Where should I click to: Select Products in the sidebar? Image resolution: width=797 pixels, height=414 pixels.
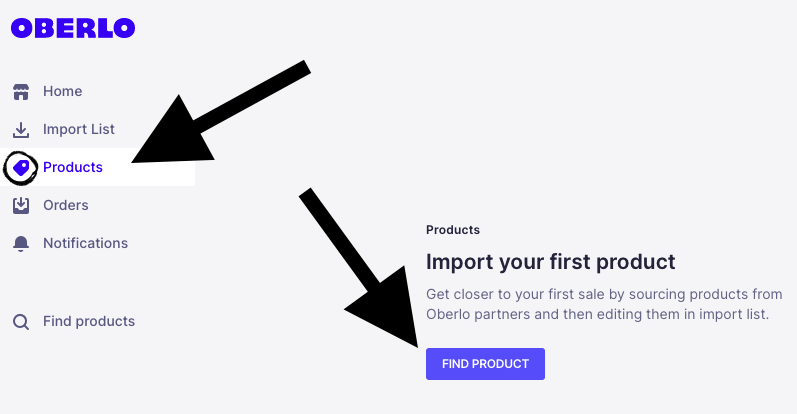pos(73,167)
